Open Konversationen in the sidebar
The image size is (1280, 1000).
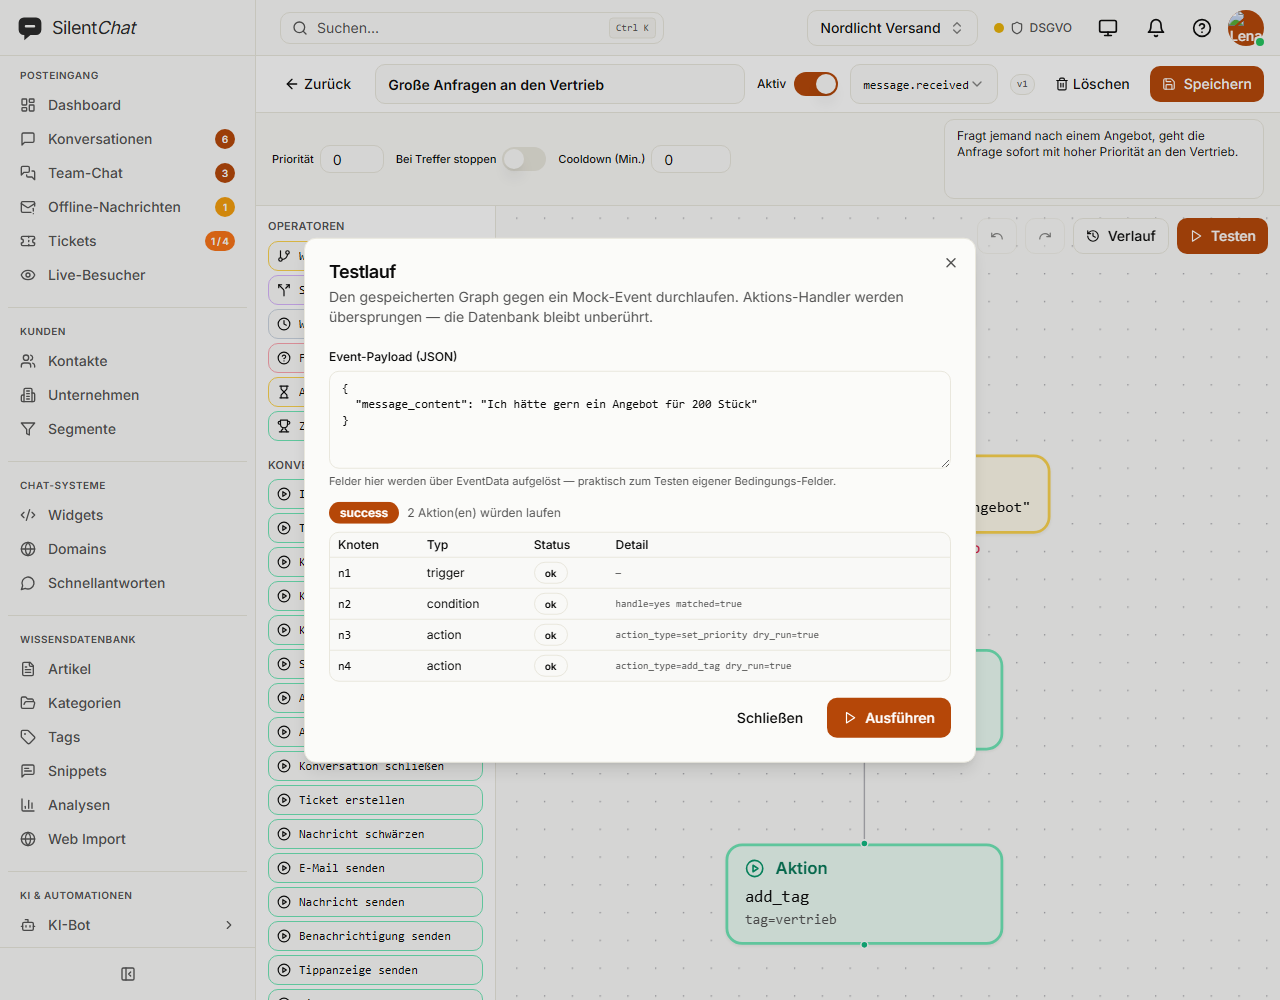point(127,139)
